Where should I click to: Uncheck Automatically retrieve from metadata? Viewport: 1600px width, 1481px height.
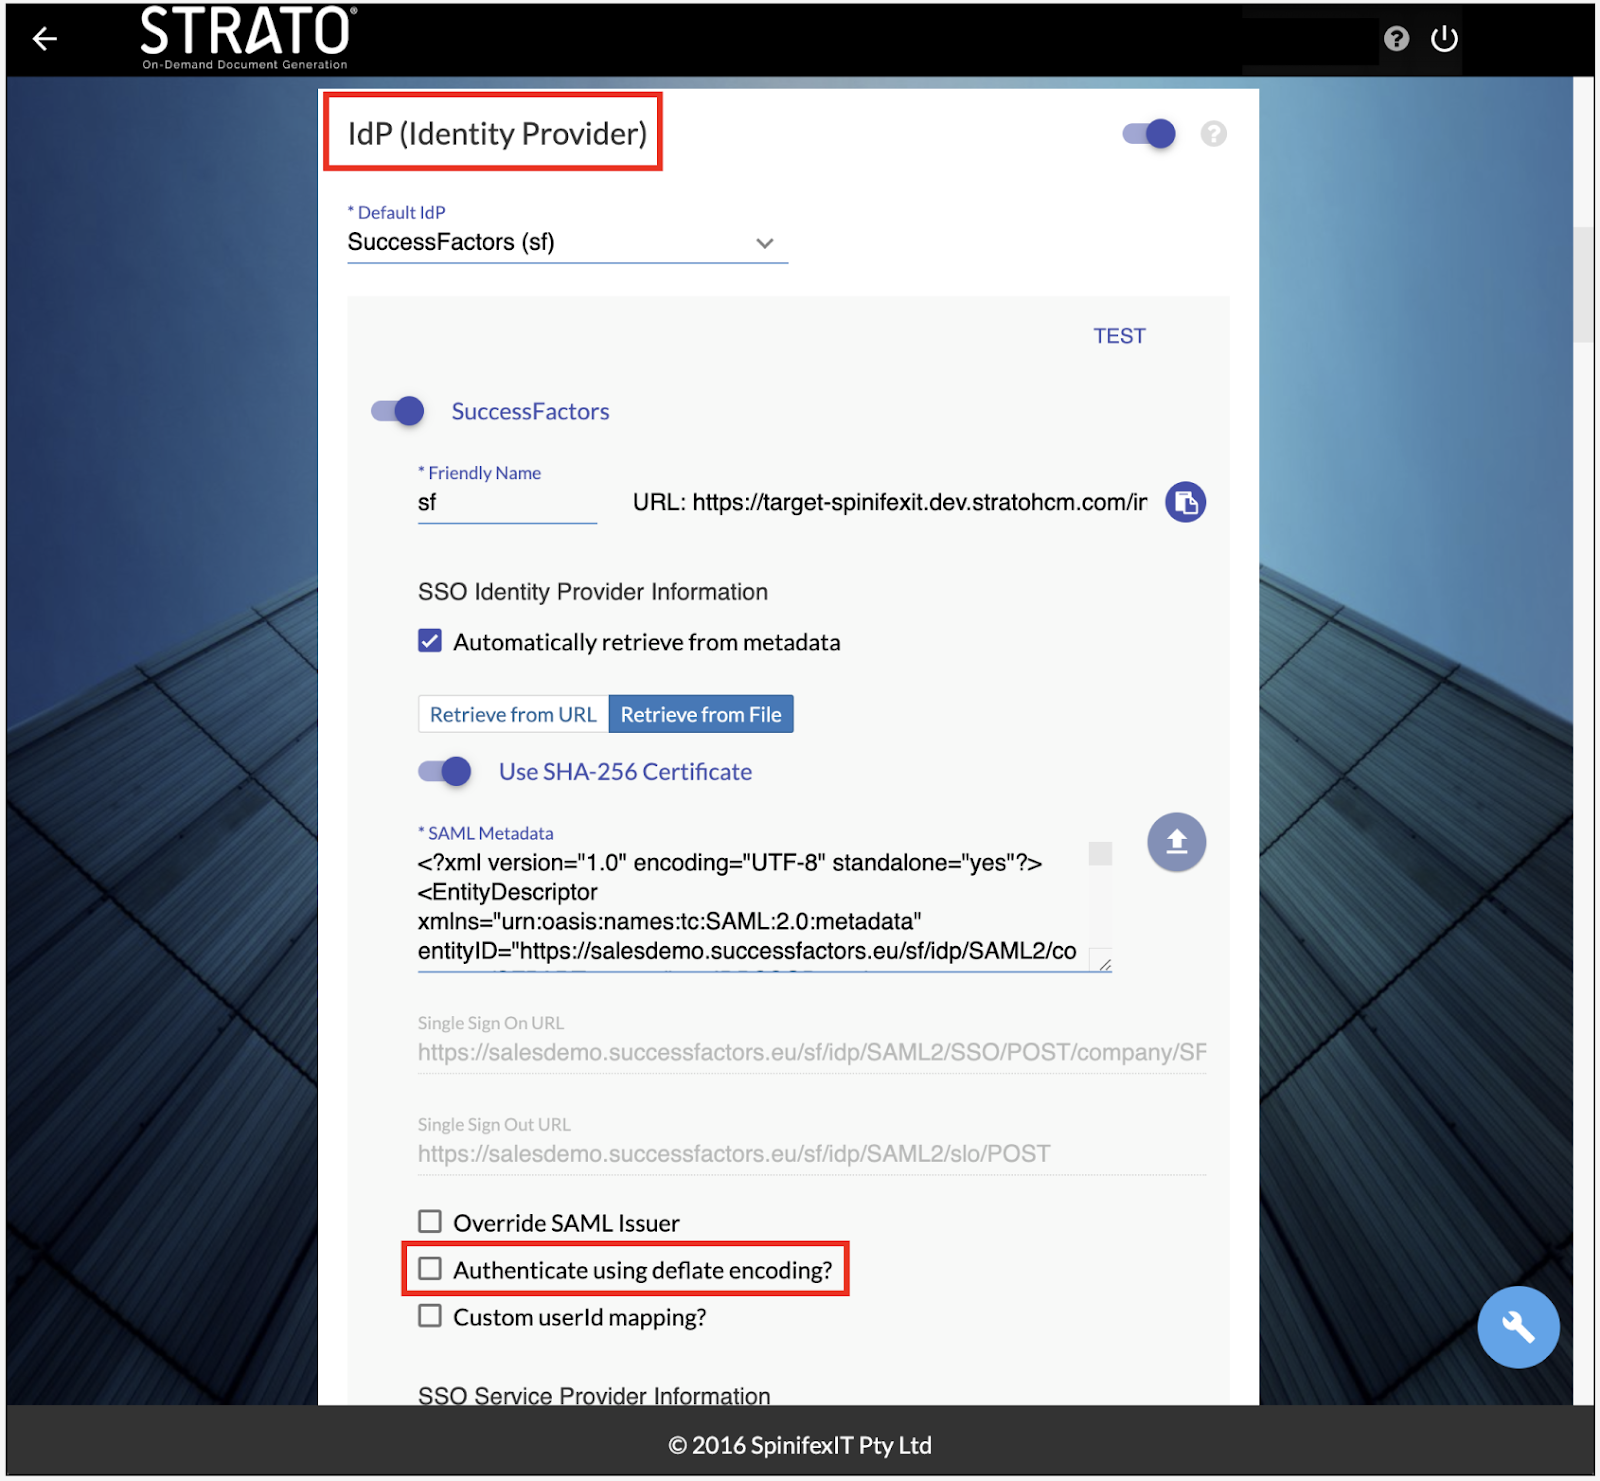(x=430, y=641)
